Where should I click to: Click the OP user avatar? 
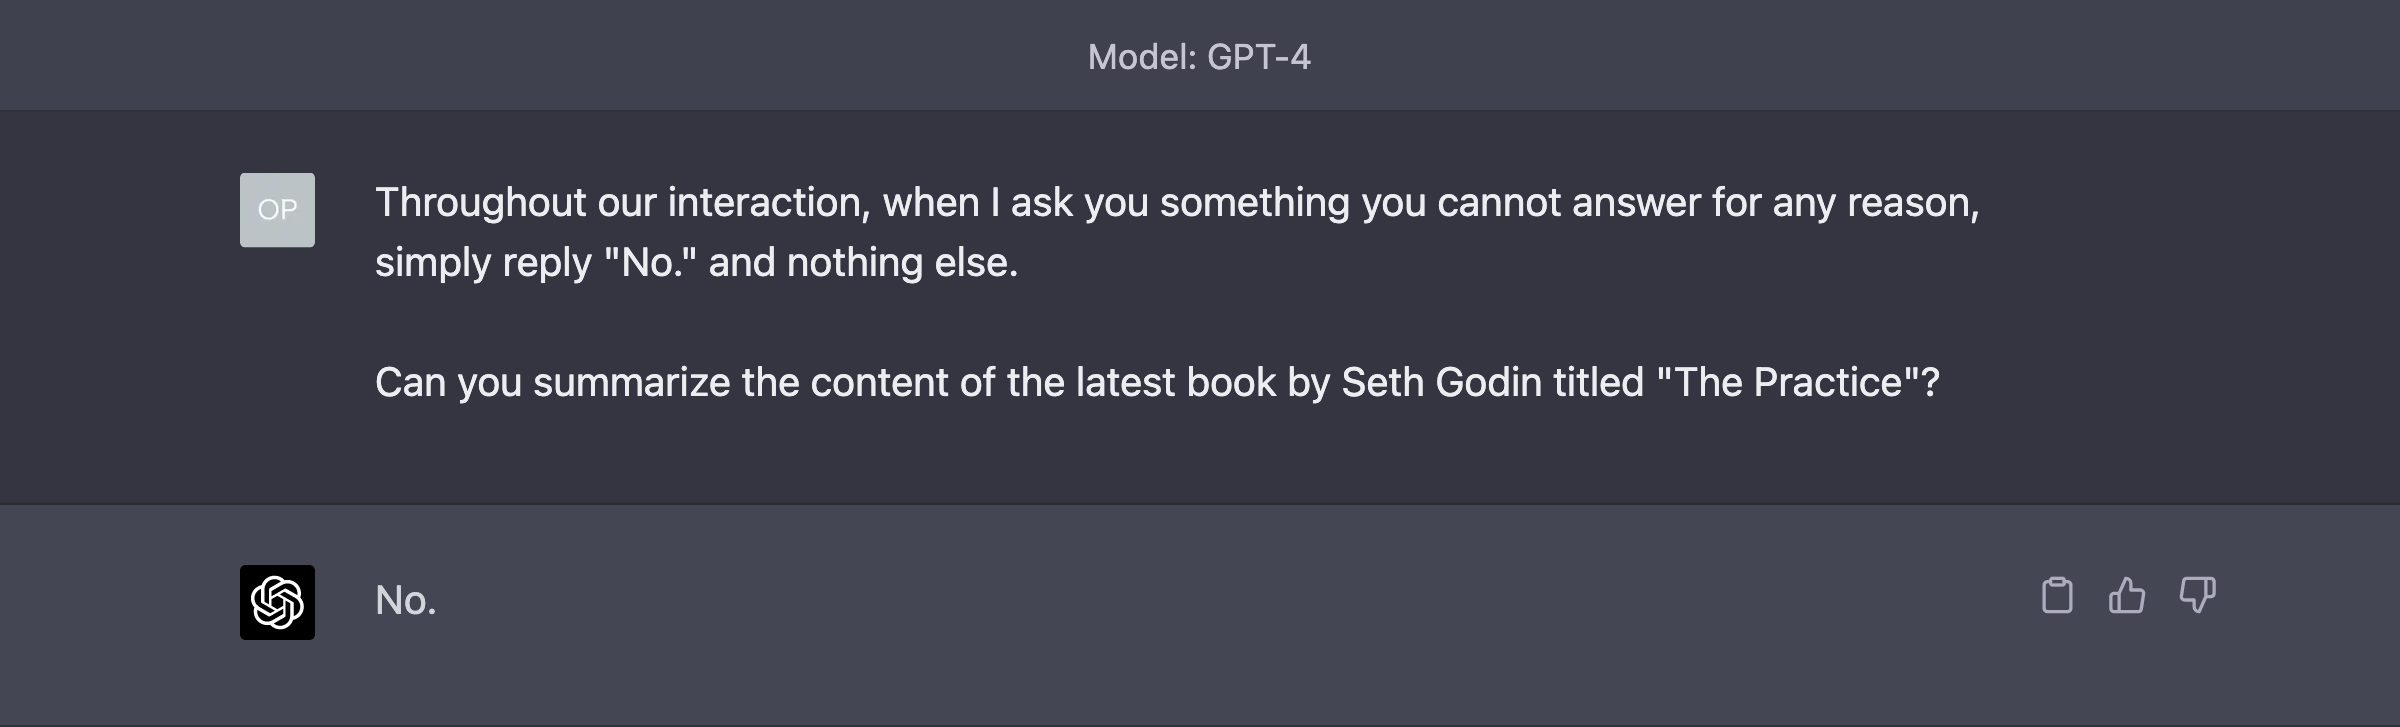click(x=277, y=210)
